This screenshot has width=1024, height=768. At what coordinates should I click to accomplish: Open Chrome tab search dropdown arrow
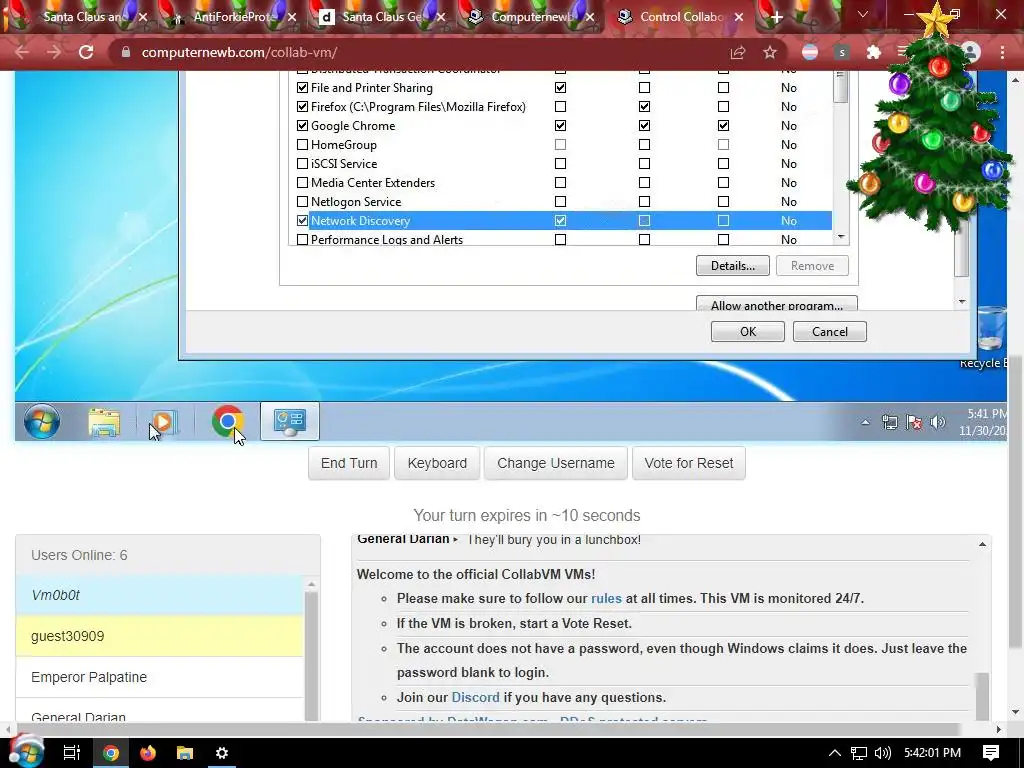(863, 14)
